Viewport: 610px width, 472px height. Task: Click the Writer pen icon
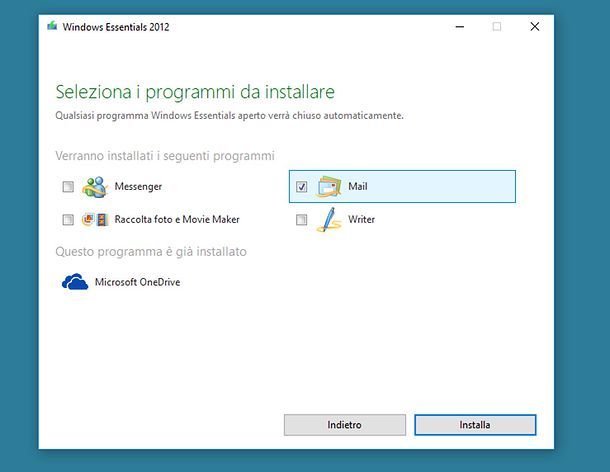coord(329,220)
